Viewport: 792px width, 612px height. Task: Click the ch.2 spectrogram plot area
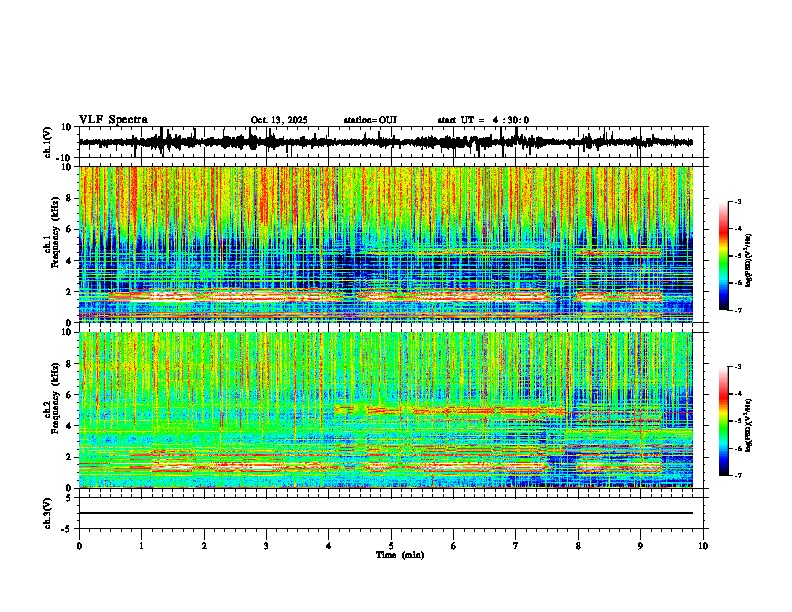(385, 410)
